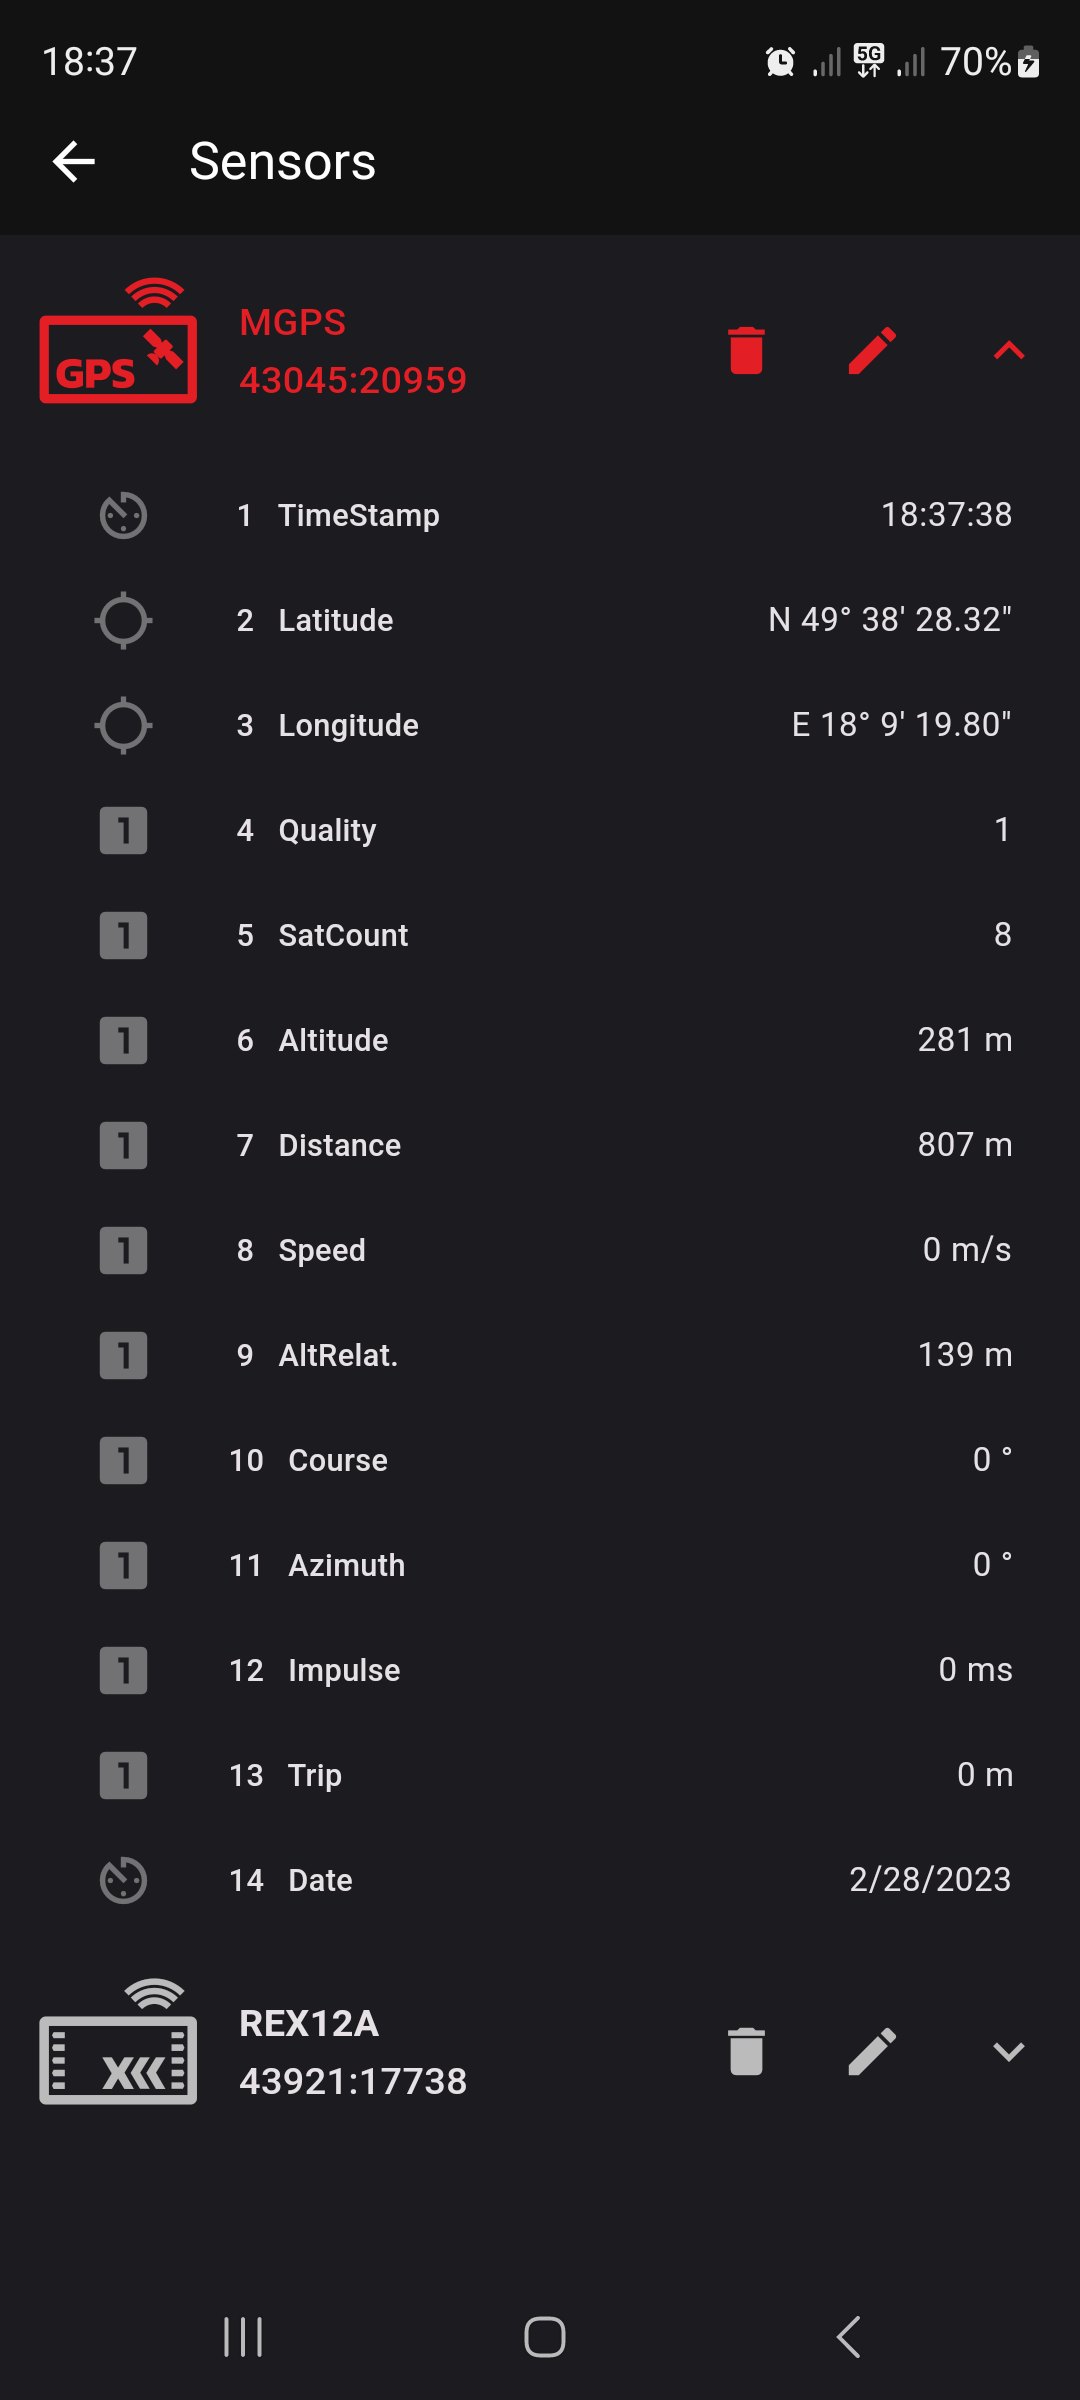The image size is (1080, 2400).
Task: Select the SatCount telemetry row
Action: pyautogui.click(x=540, y=936)
